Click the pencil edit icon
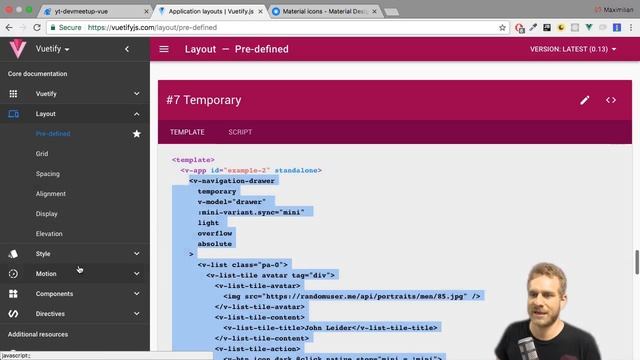Screen dimensions: 640x360 point(584,100)
